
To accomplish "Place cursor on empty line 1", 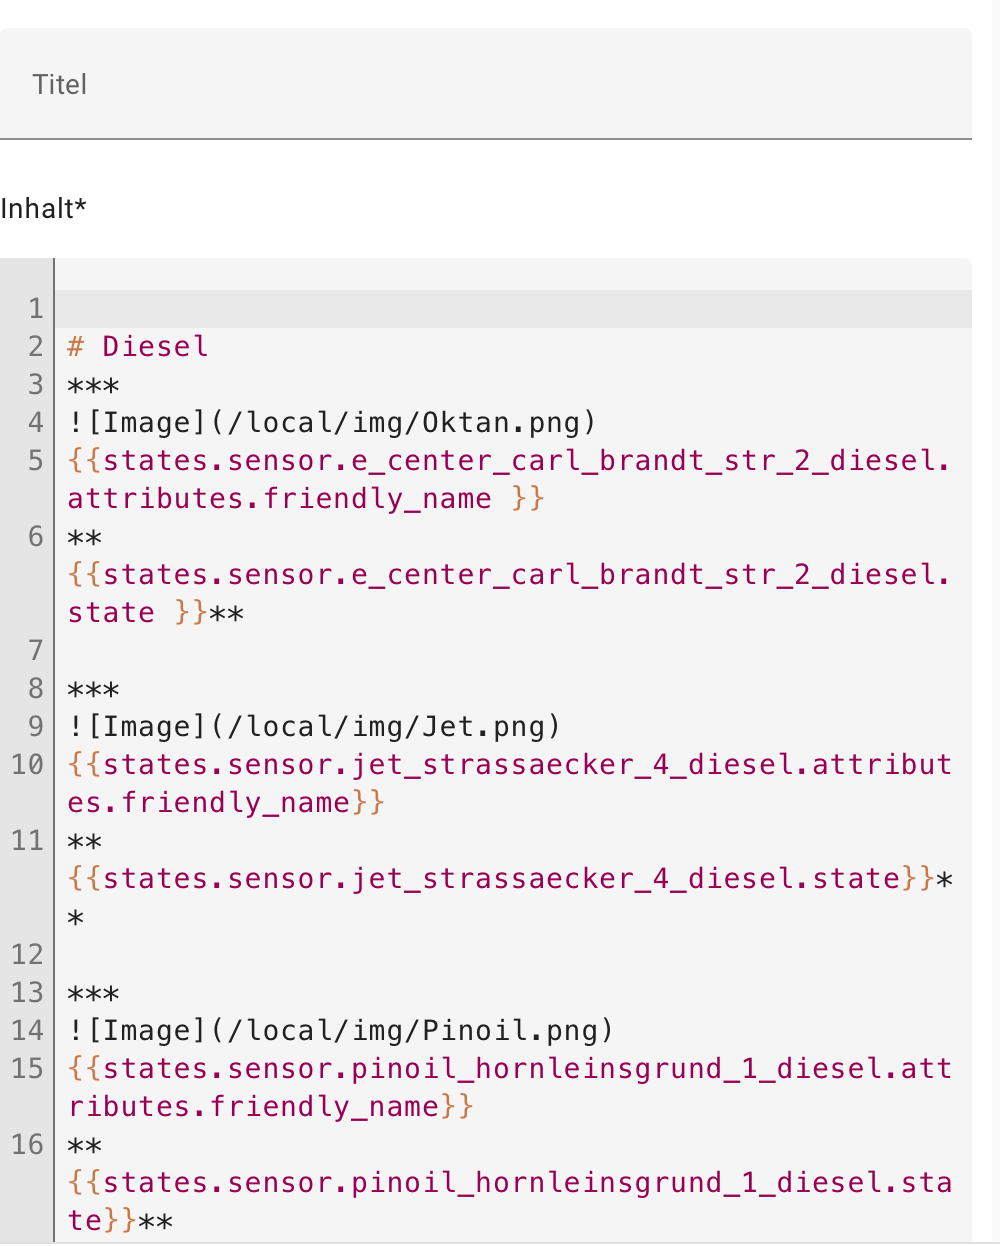I will [513, 309].
